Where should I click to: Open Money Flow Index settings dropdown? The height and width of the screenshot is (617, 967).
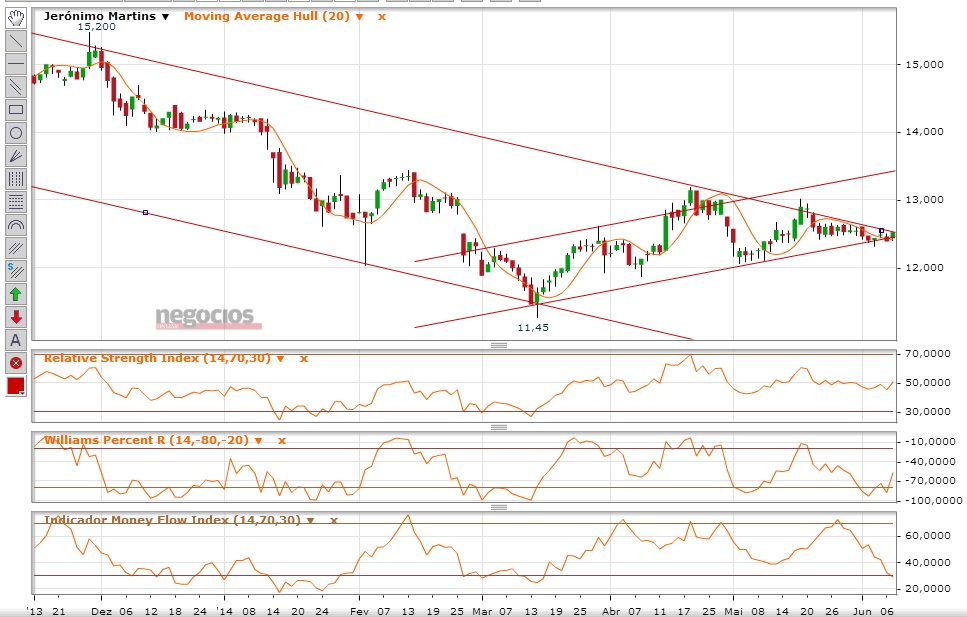[310, 521]
